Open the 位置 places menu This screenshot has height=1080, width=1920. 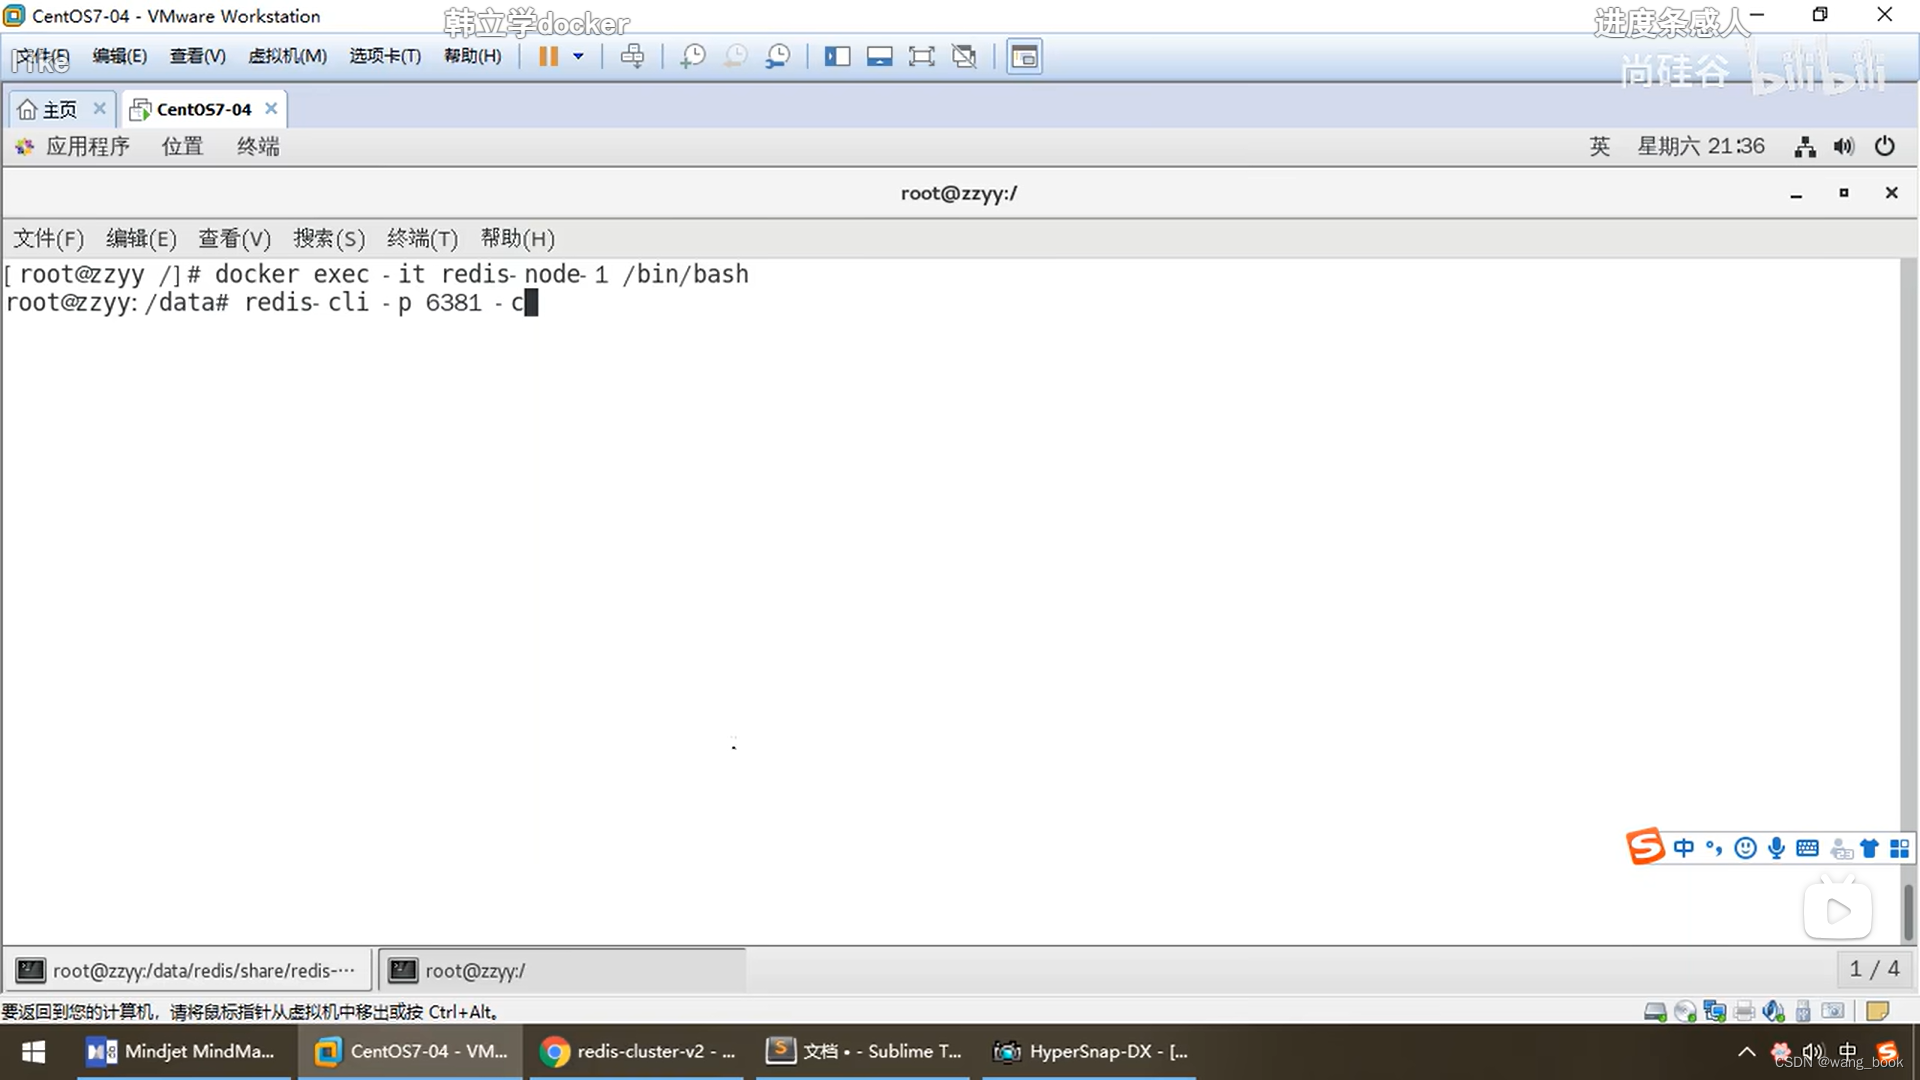182,146
